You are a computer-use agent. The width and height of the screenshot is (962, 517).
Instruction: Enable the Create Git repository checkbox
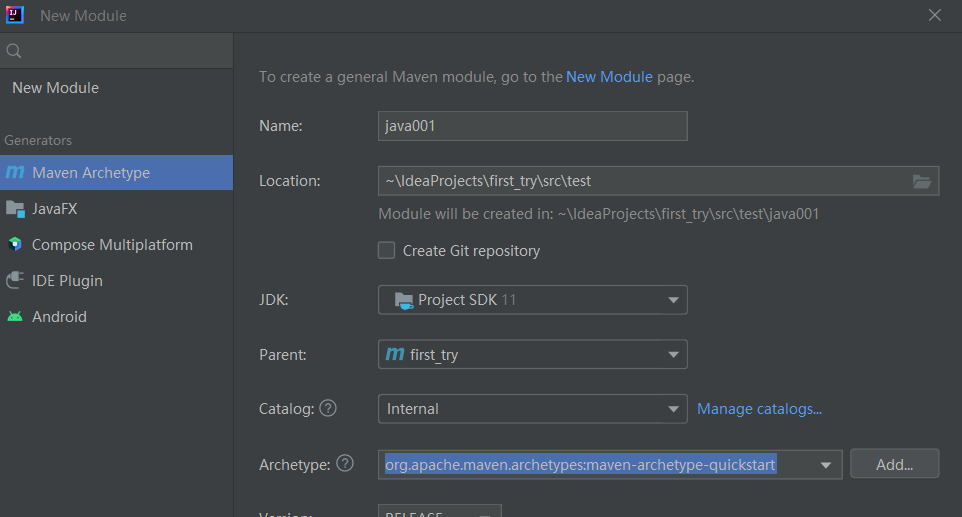point(386,250)
